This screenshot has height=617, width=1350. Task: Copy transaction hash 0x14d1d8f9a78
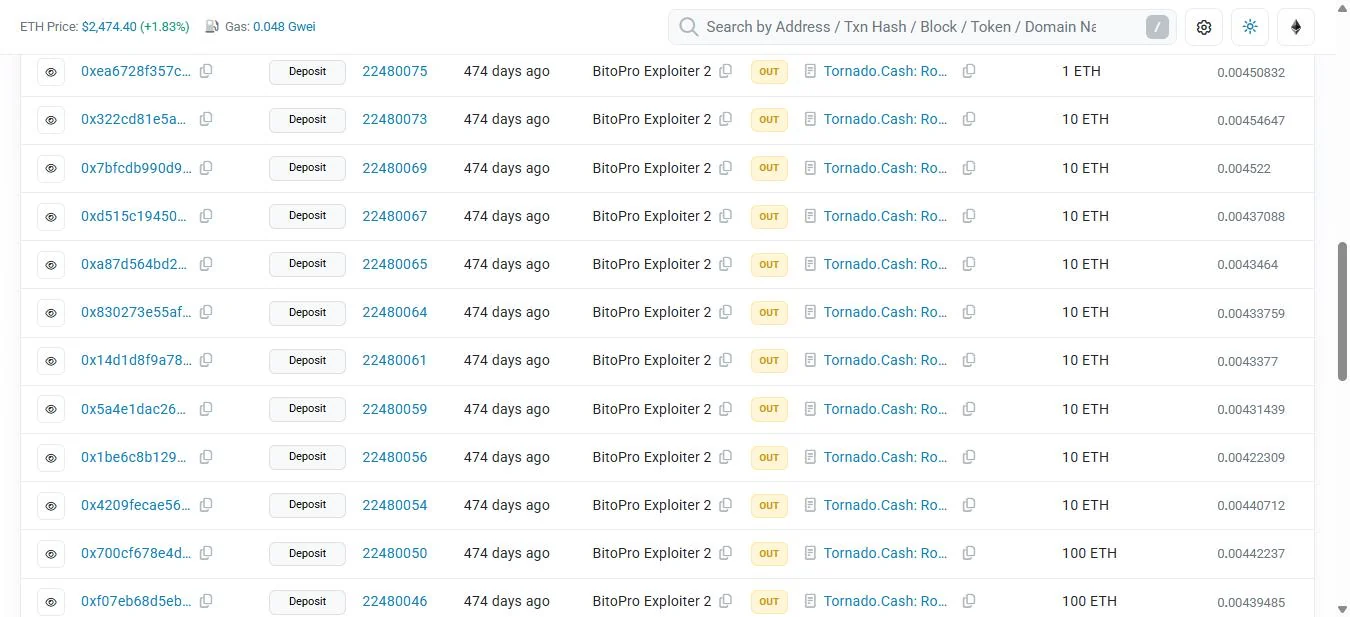(206, 360)
